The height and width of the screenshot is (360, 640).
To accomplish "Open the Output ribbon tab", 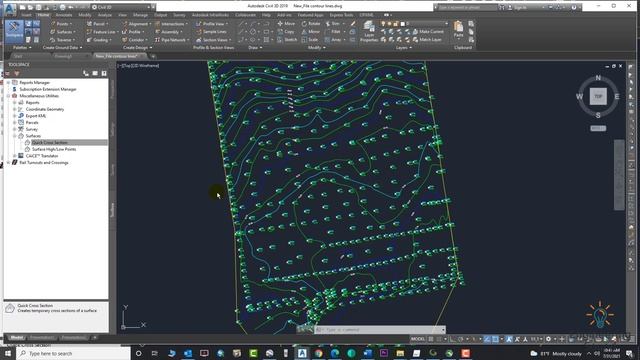I will click(x=160, y=15).
